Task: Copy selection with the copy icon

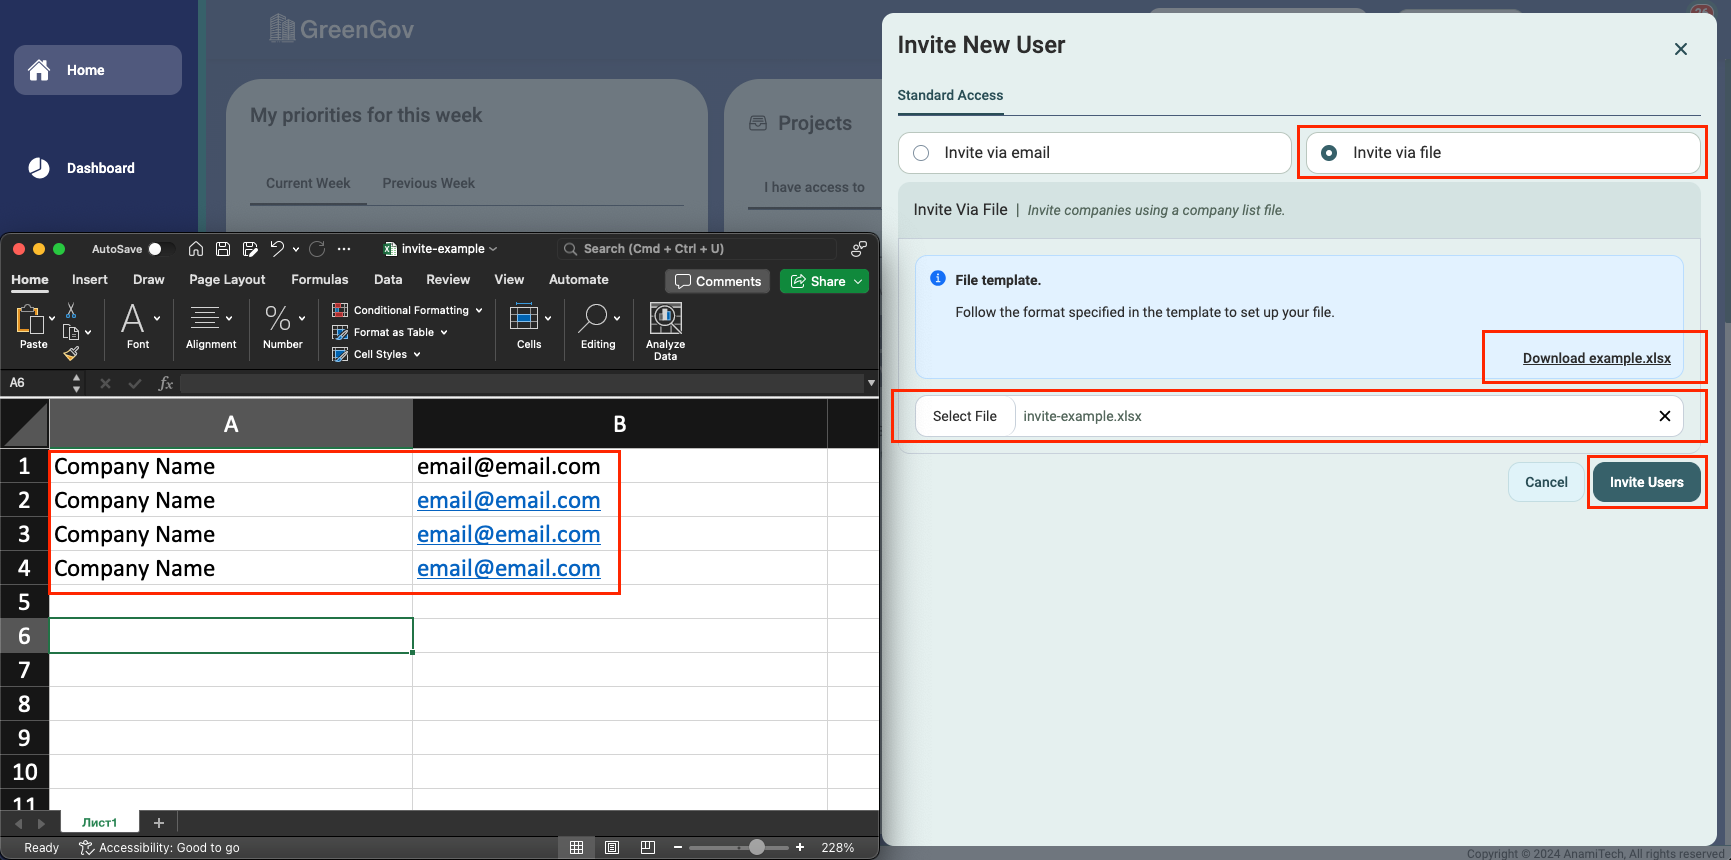Action: [71, 332]
